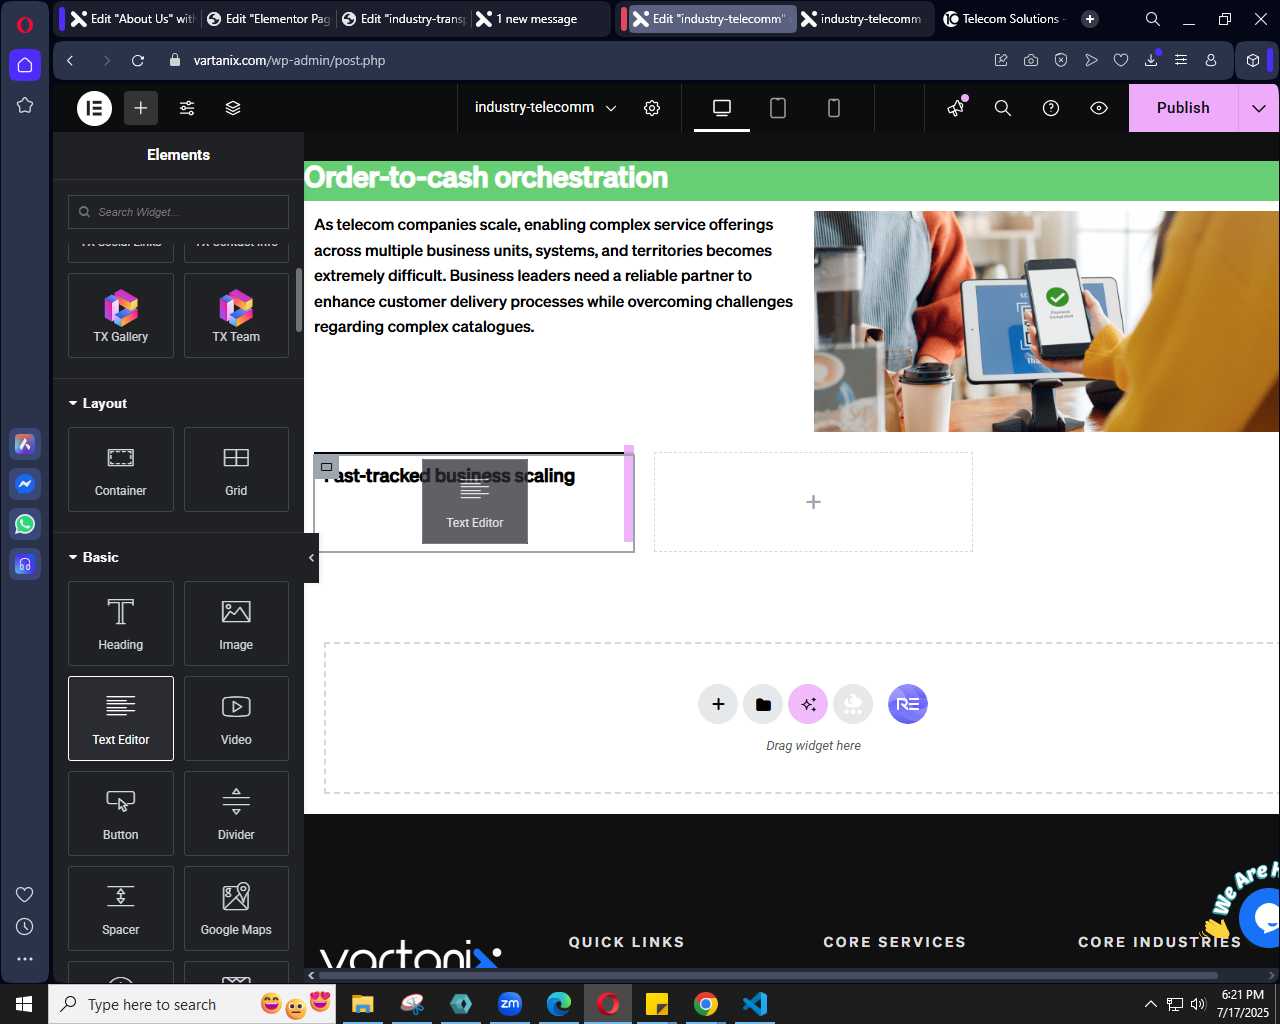Collapse the Basic section
Viewport: 1280px width, 1024px height.
pos(94,557)
